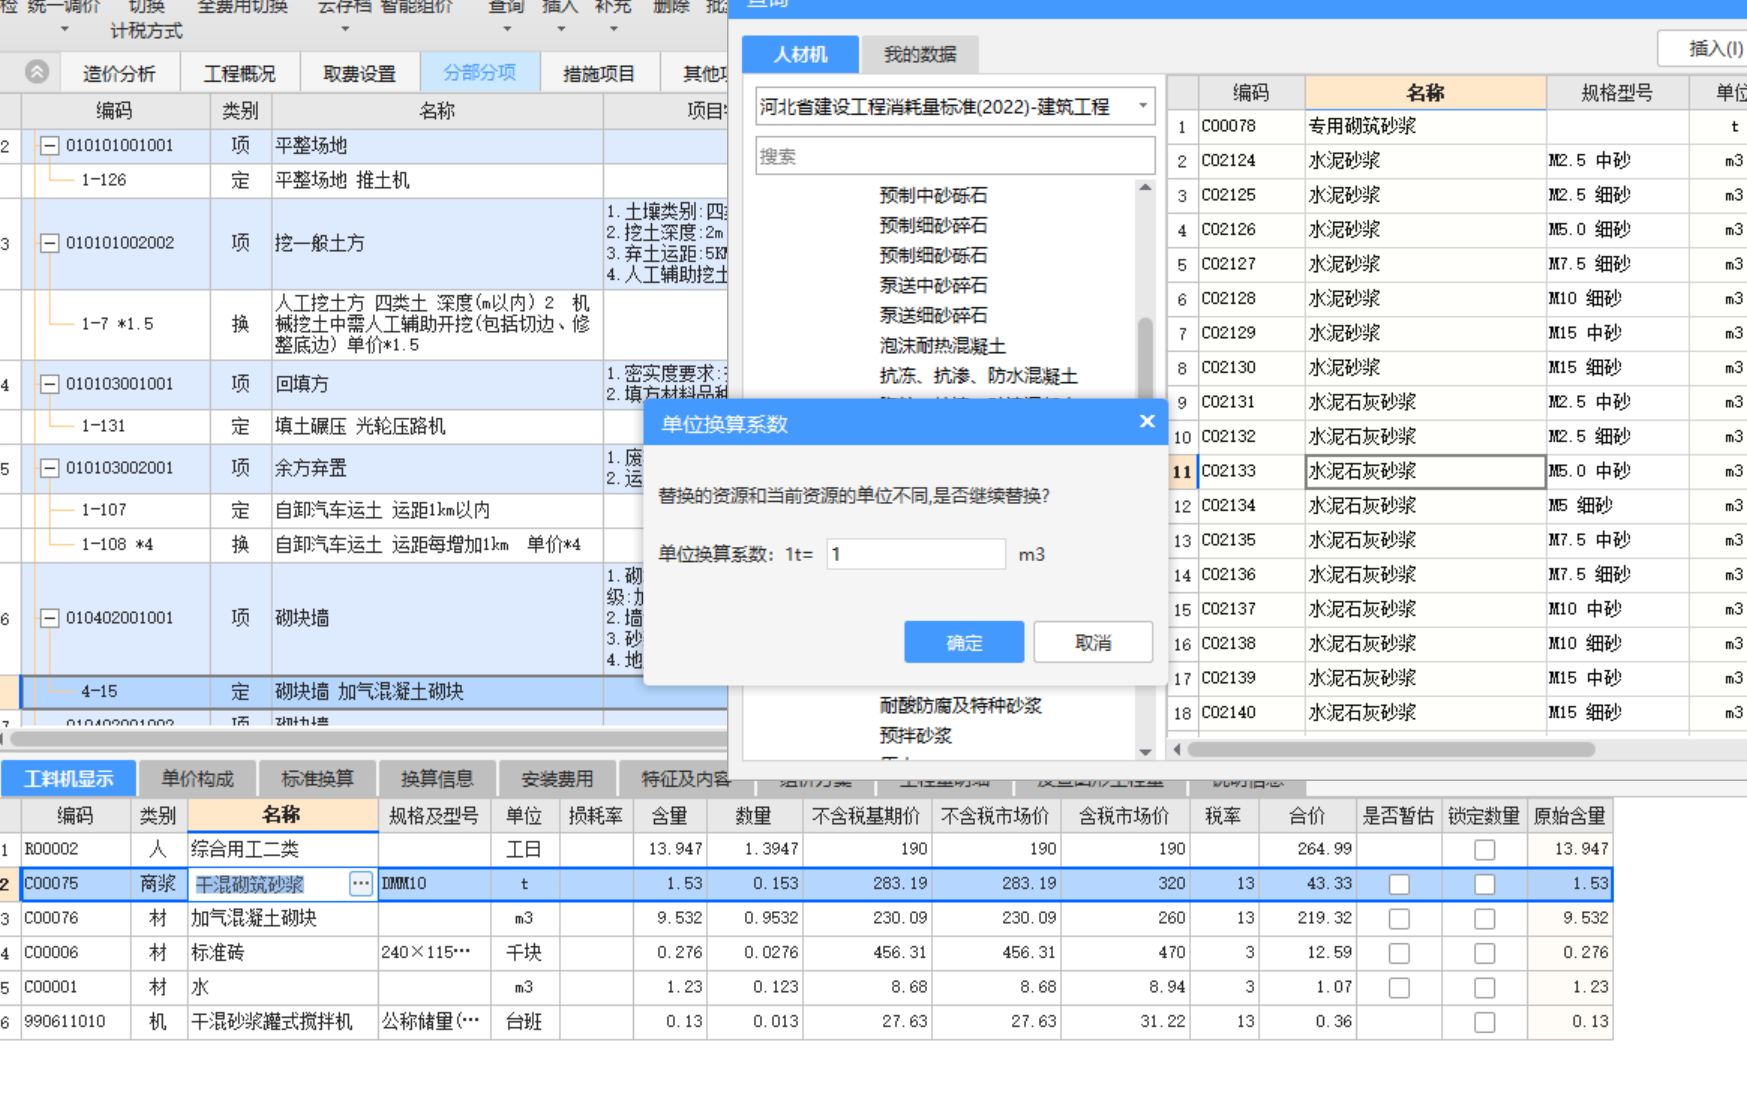Focus the 搜索 search box
The width and height of the screenshot is (1747, 1110).
(955, 156)
